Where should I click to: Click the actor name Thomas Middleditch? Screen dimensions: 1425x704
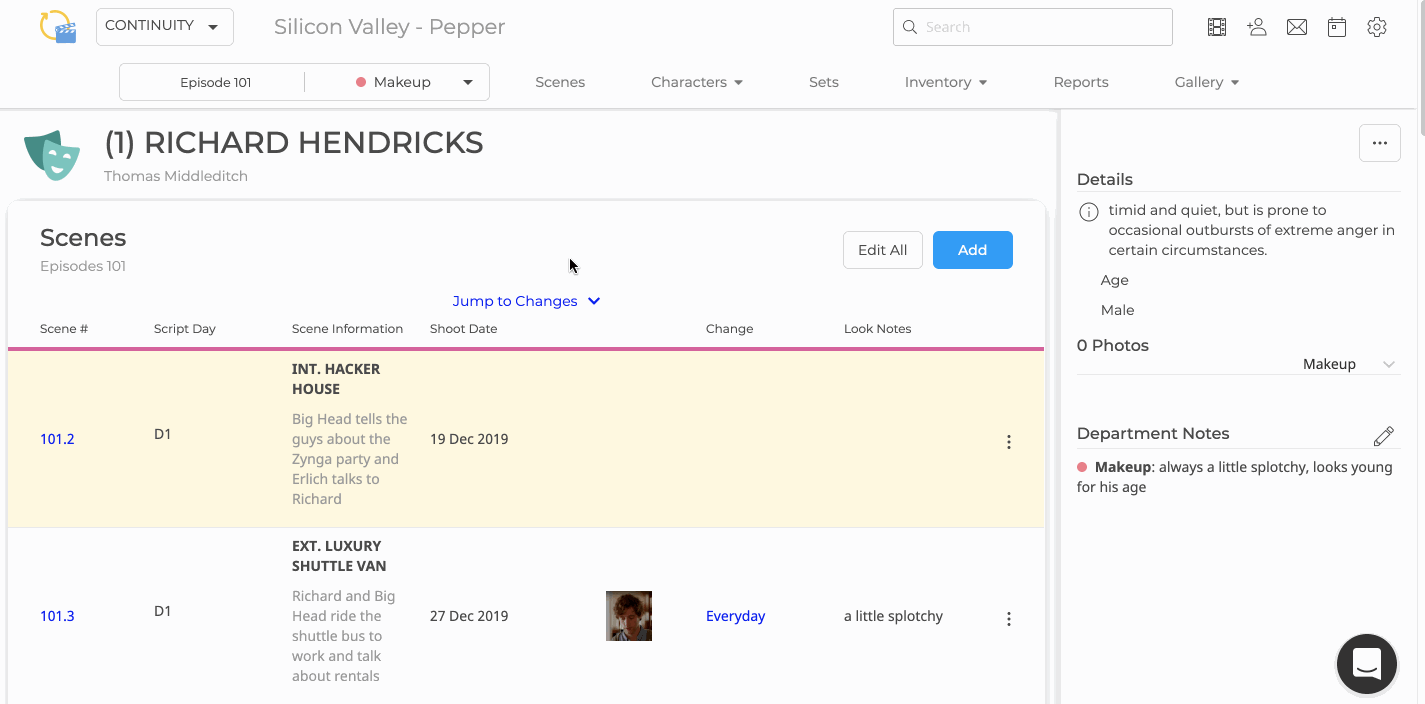pos(176,176)
